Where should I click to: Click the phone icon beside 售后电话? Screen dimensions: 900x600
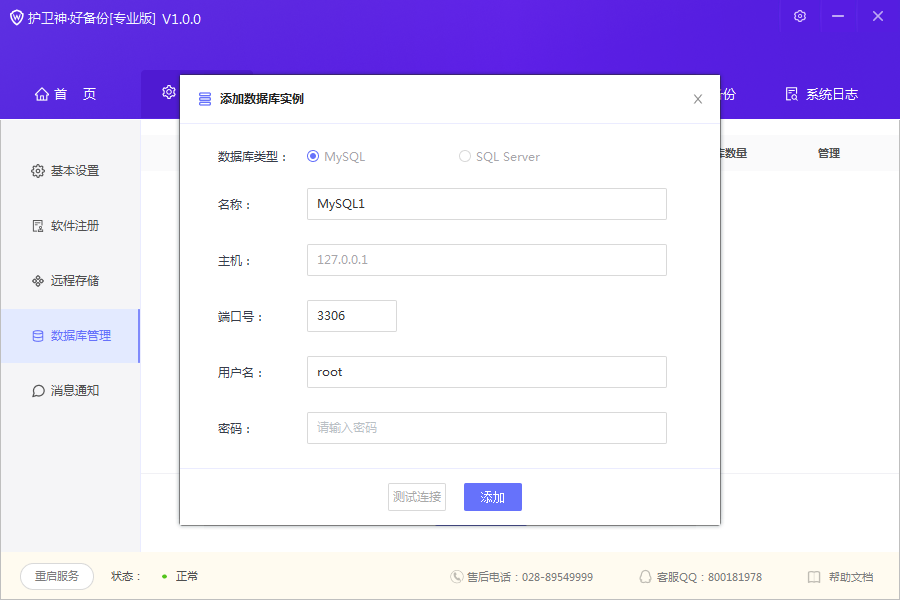point(457,576)
